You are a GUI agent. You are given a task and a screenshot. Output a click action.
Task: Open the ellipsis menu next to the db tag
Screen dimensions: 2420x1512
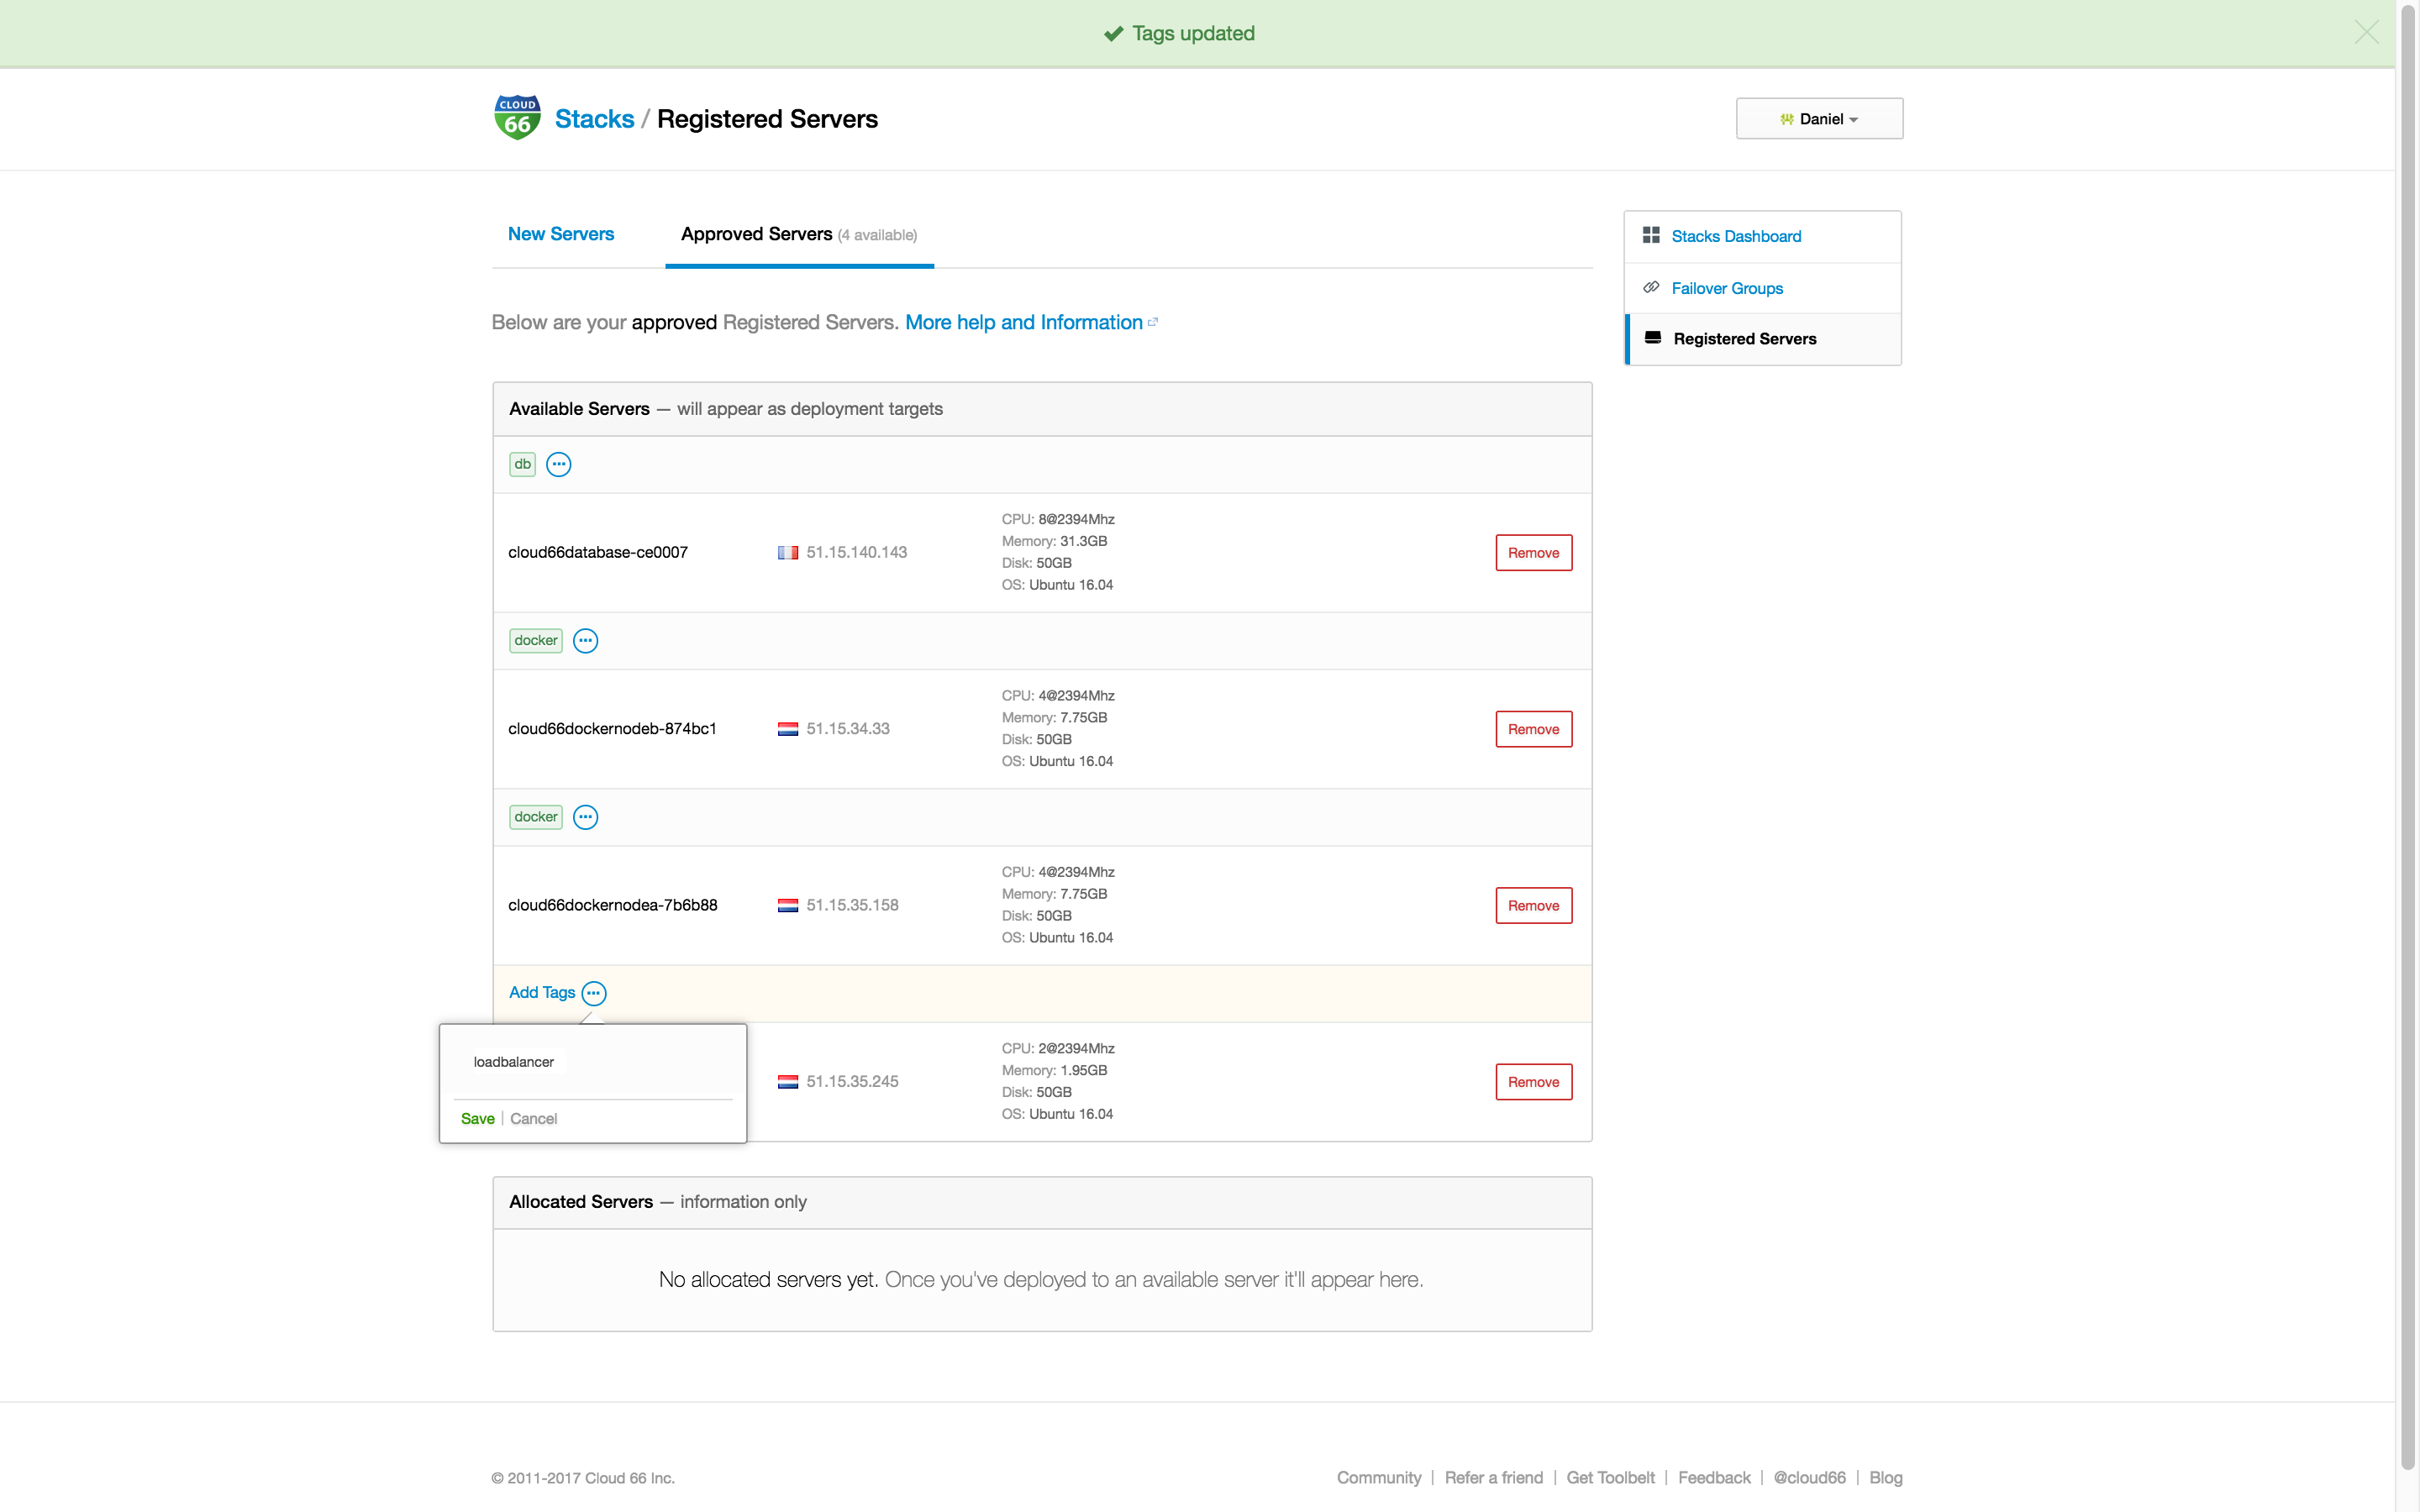coord(558,463)
